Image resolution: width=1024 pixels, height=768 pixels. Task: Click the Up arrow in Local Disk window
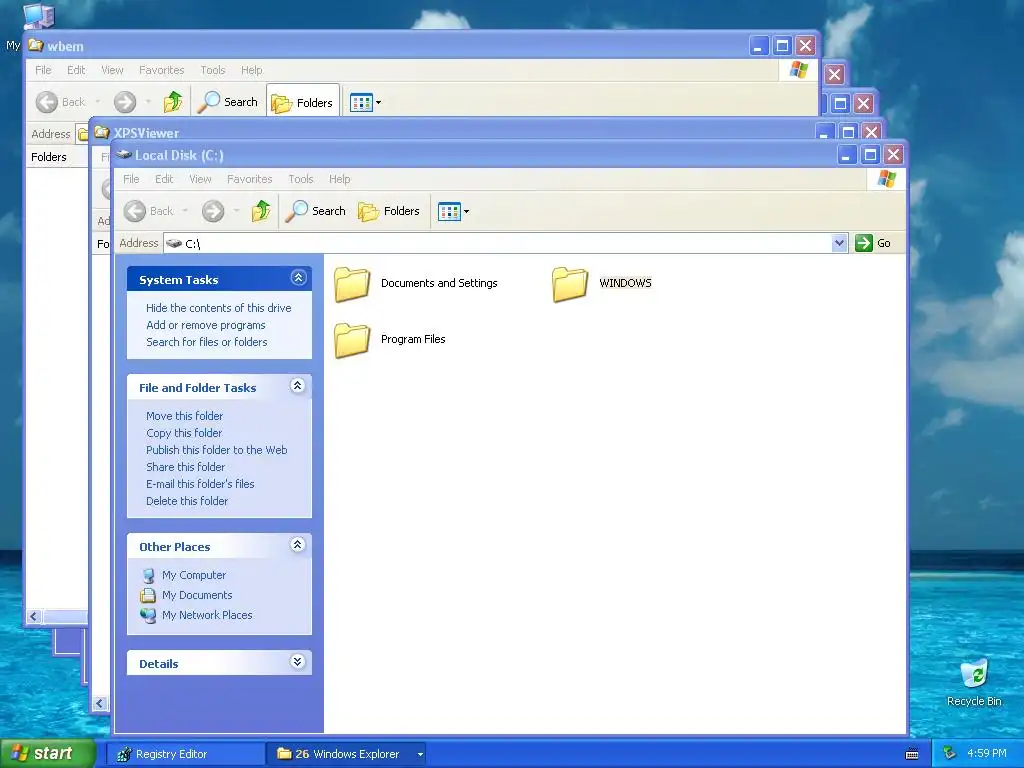pyautogui.click(x=261, y=211)
